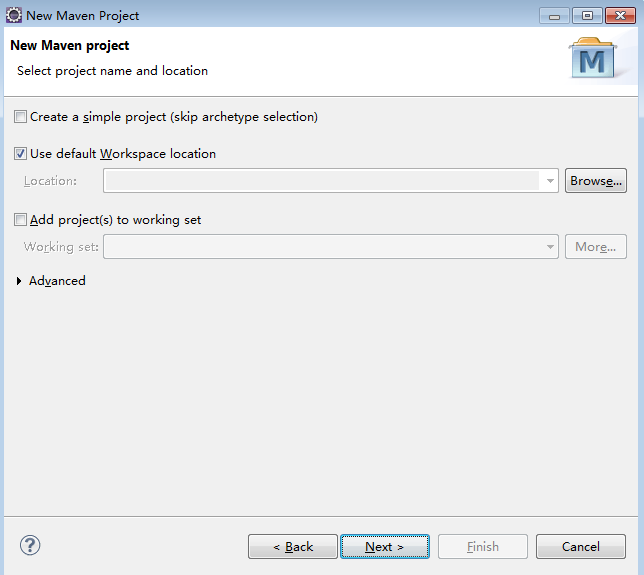Click the More... button
This screenshot has width=644, height=575.
596,247
